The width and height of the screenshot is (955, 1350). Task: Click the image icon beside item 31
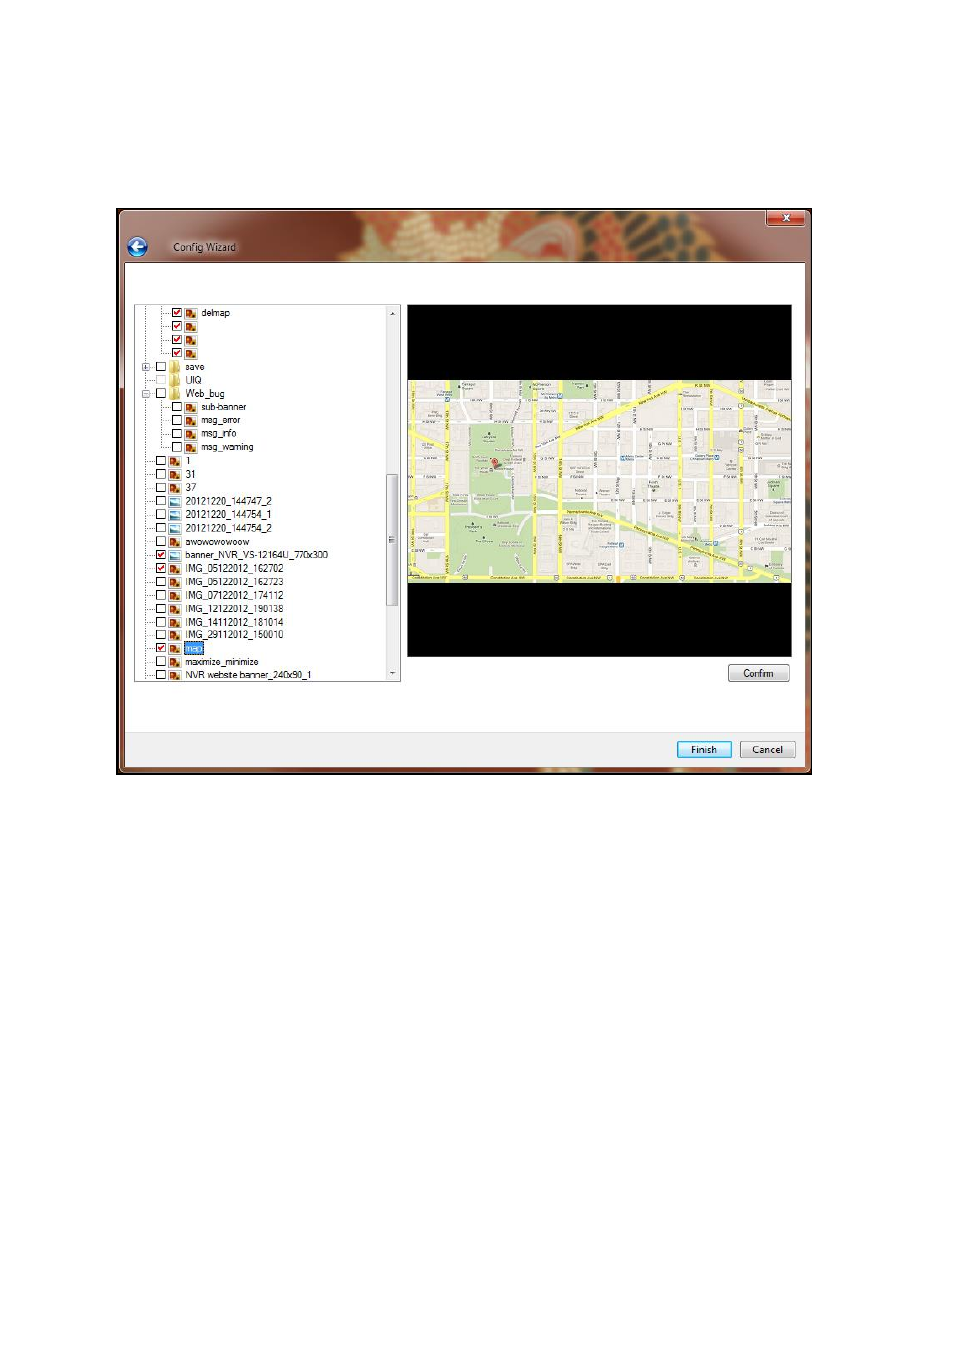click(x=175, y=474)
